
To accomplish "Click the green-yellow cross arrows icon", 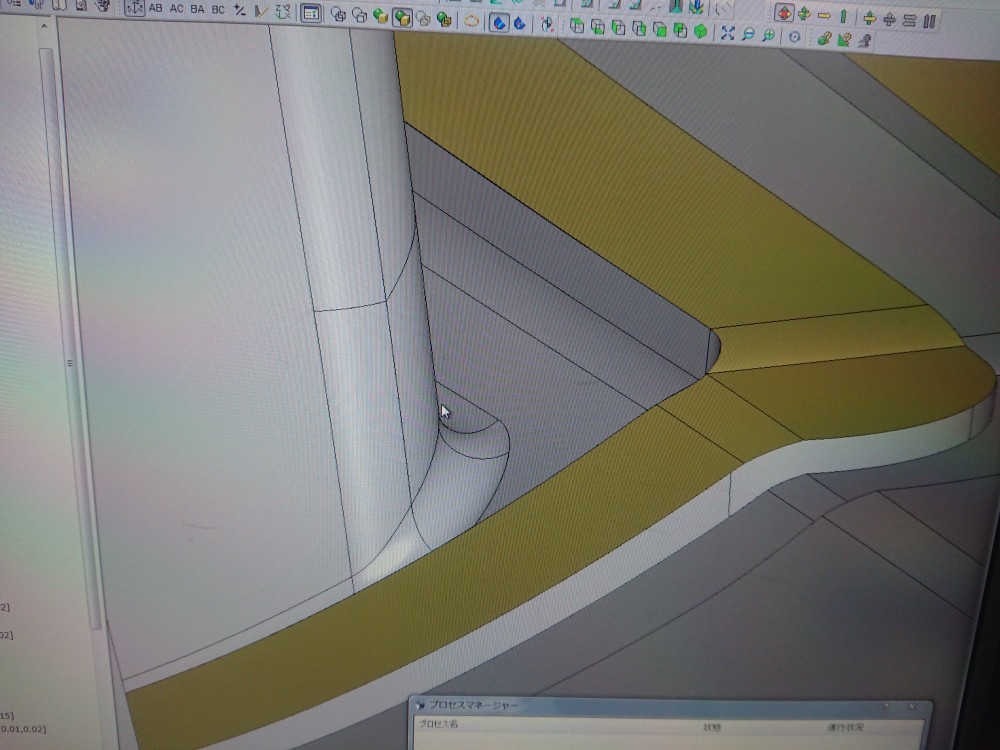I will point(869,18).
